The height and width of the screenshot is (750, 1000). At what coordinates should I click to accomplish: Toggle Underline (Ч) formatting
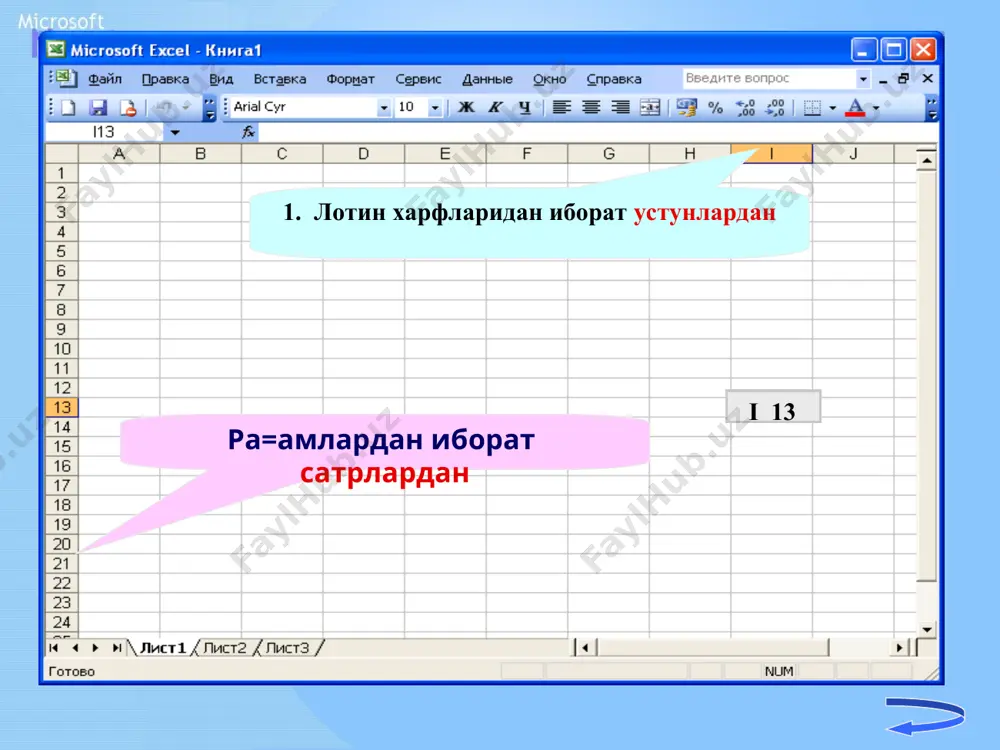pos(525,107)
